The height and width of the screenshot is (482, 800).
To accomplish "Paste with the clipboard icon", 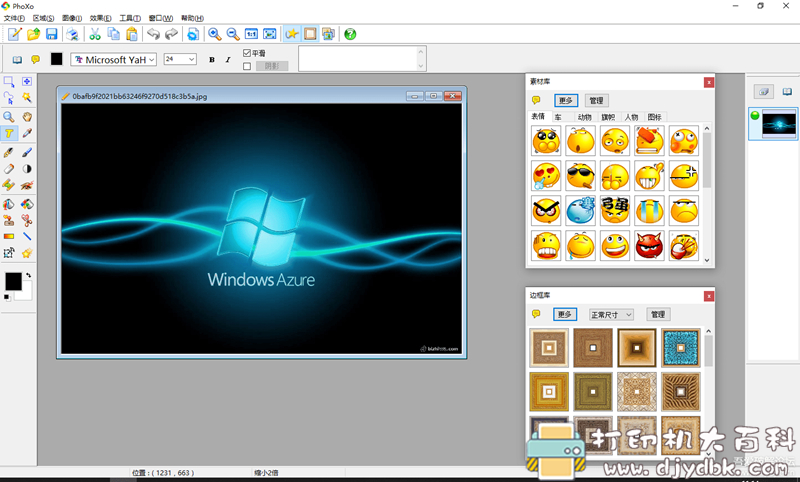I will tap(132, 34).
